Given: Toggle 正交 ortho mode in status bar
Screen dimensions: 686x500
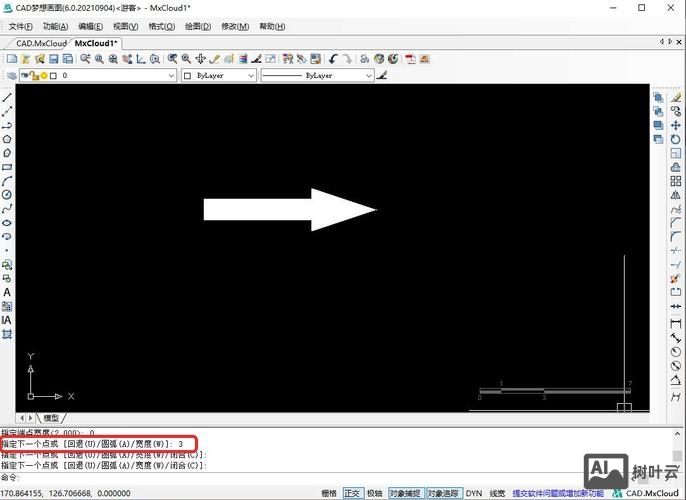Looking at the screenshot, I should pyautogui.click(x=353, y=493).
